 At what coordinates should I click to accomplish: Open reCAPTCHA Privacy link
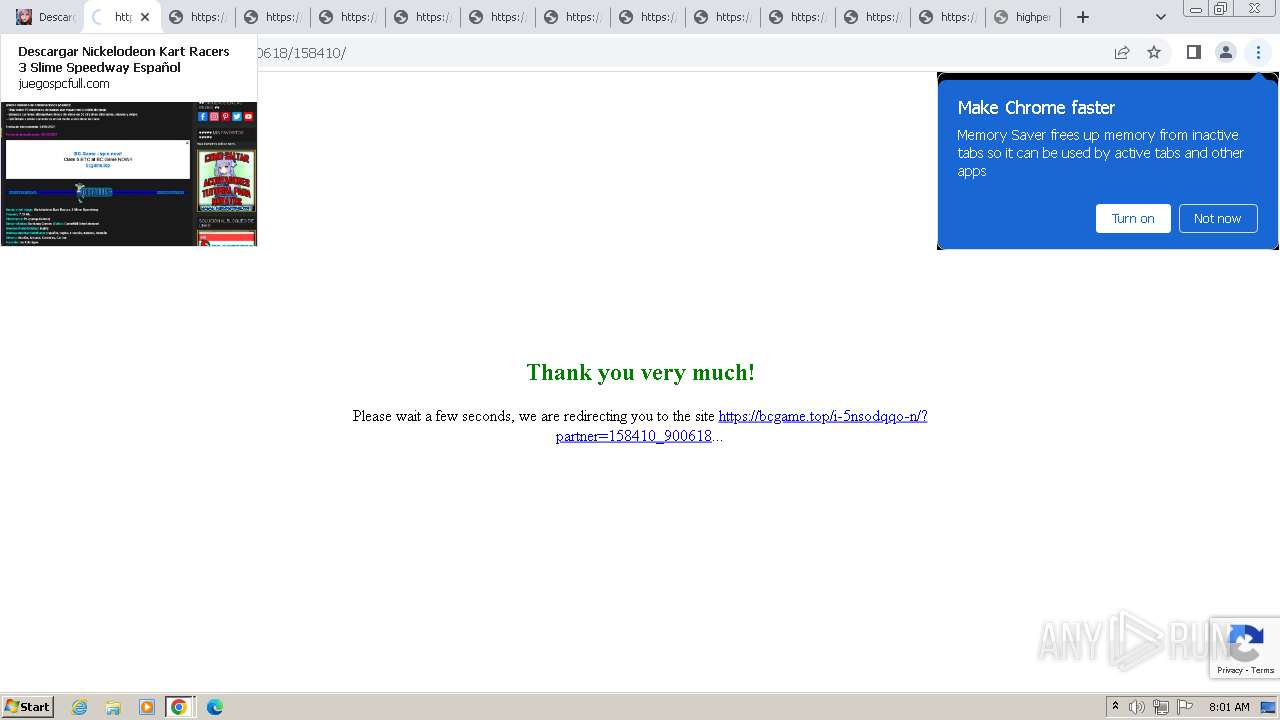point(1230,670)
